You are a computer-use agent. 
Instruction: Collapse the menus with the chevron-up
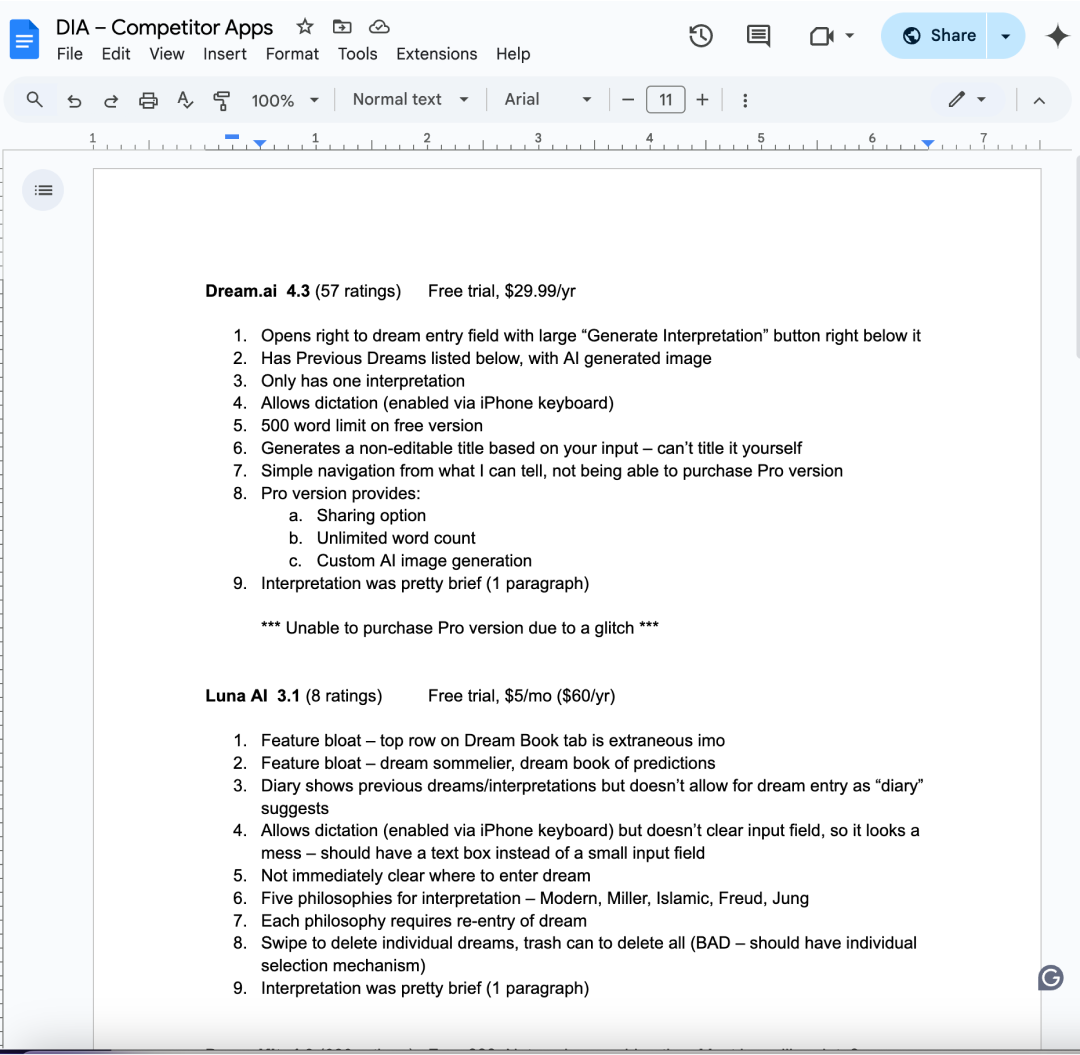(1039, 101)
